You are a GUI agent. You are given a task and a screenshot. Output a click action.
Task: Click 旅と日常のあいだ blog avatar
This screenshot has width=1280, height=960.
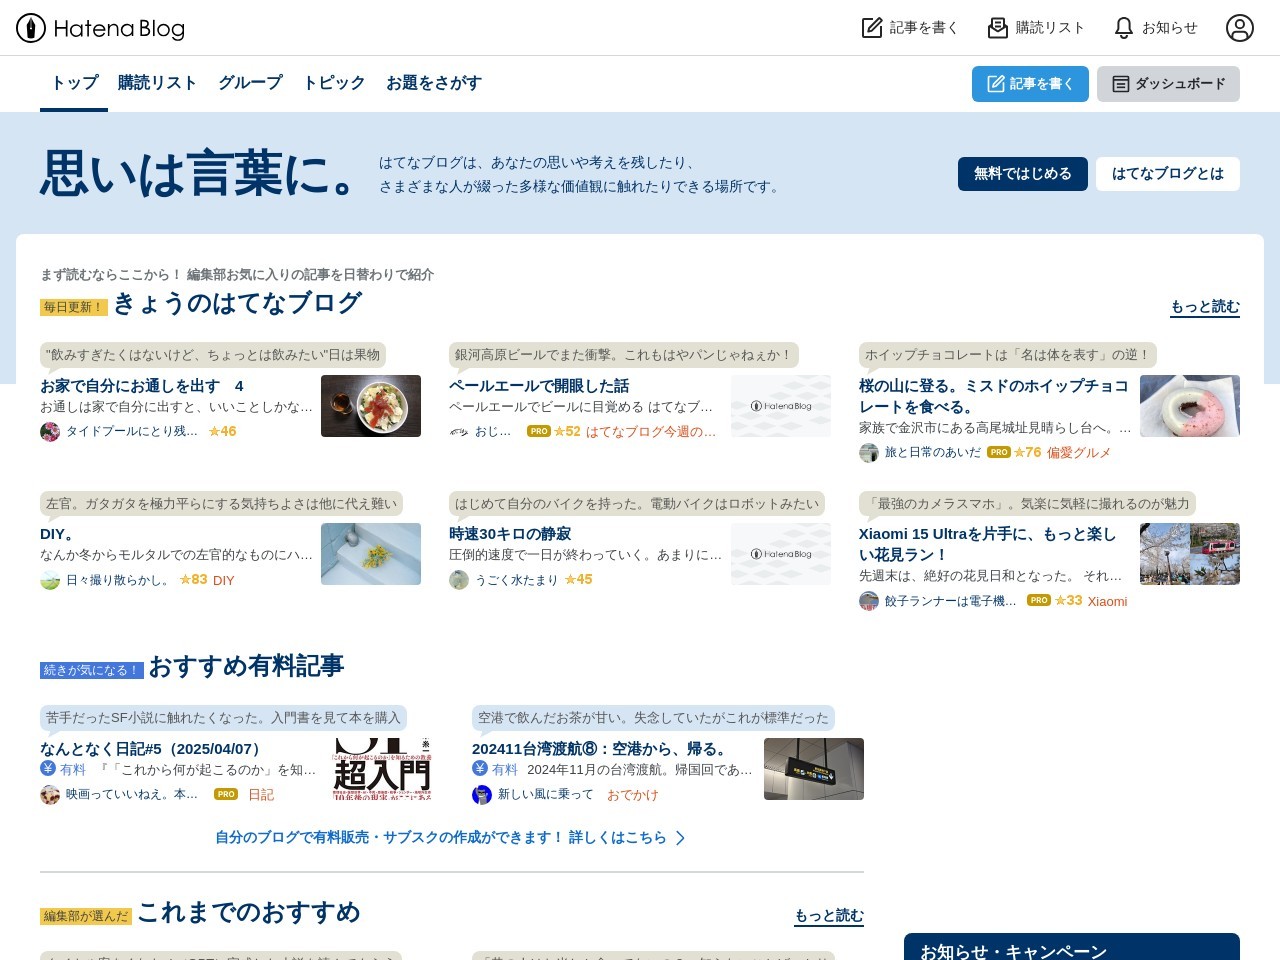(869, 453)
